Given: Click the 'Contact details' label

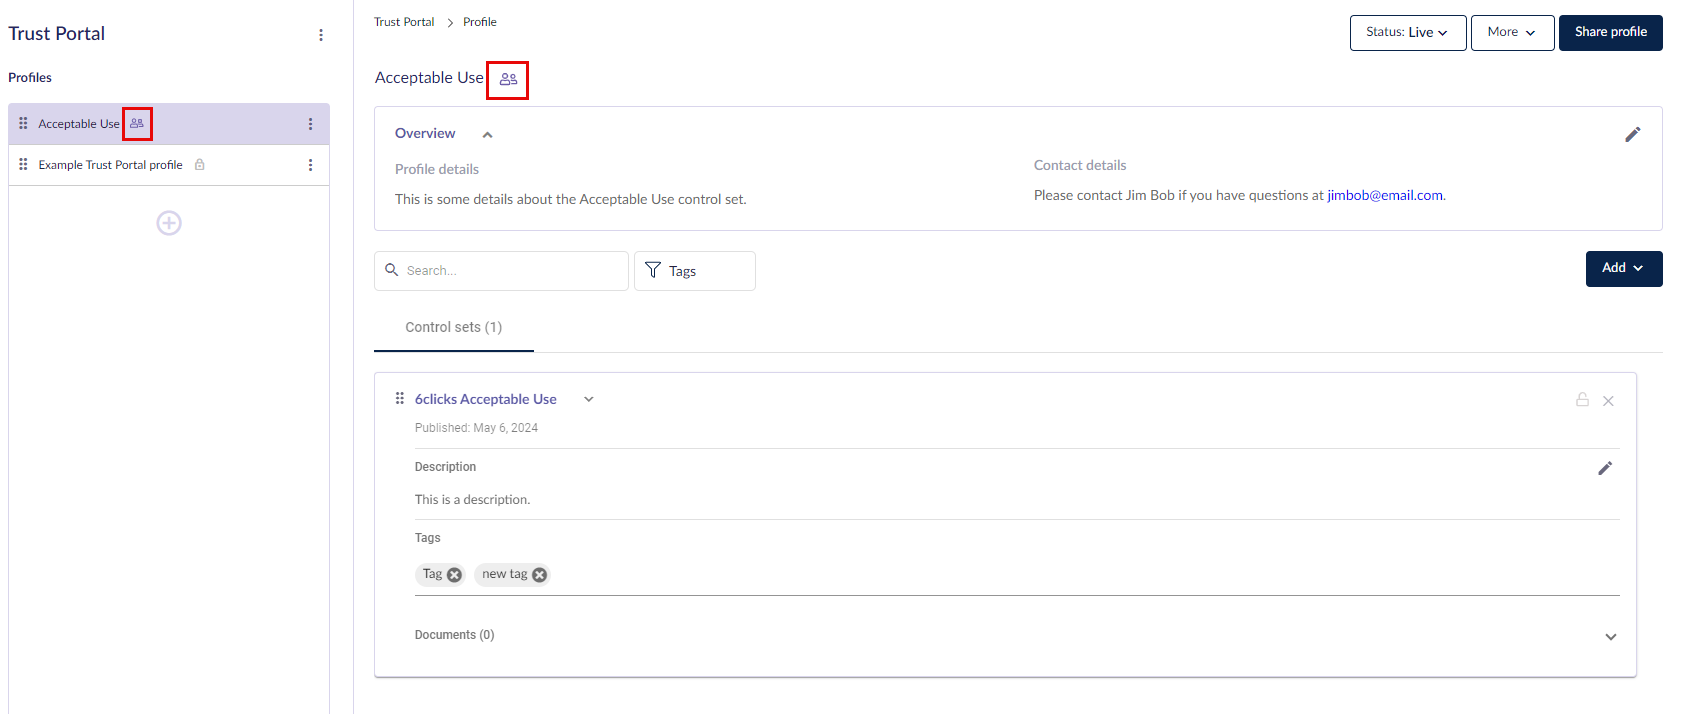Looking at the screenshot, I should 1080,165.
